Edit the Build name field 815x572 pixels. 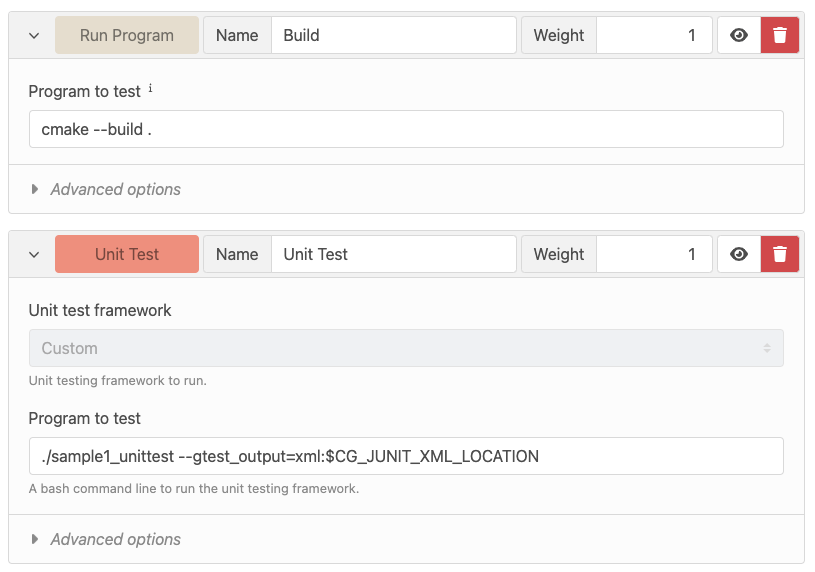(393, 35)
